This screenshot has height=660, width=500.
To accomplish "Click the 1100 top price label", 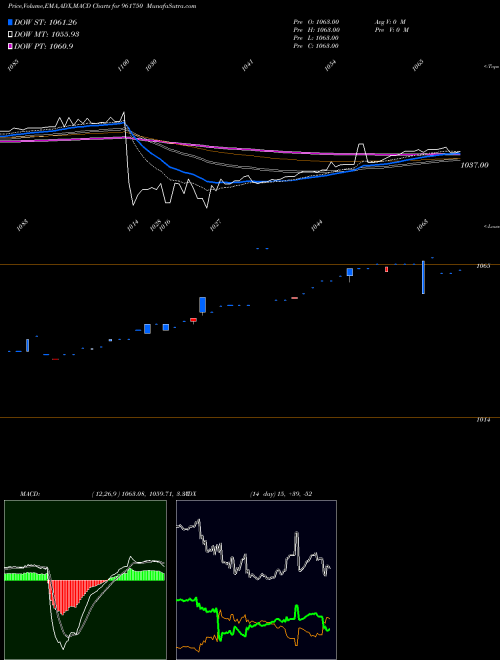I will click(124, 65).
